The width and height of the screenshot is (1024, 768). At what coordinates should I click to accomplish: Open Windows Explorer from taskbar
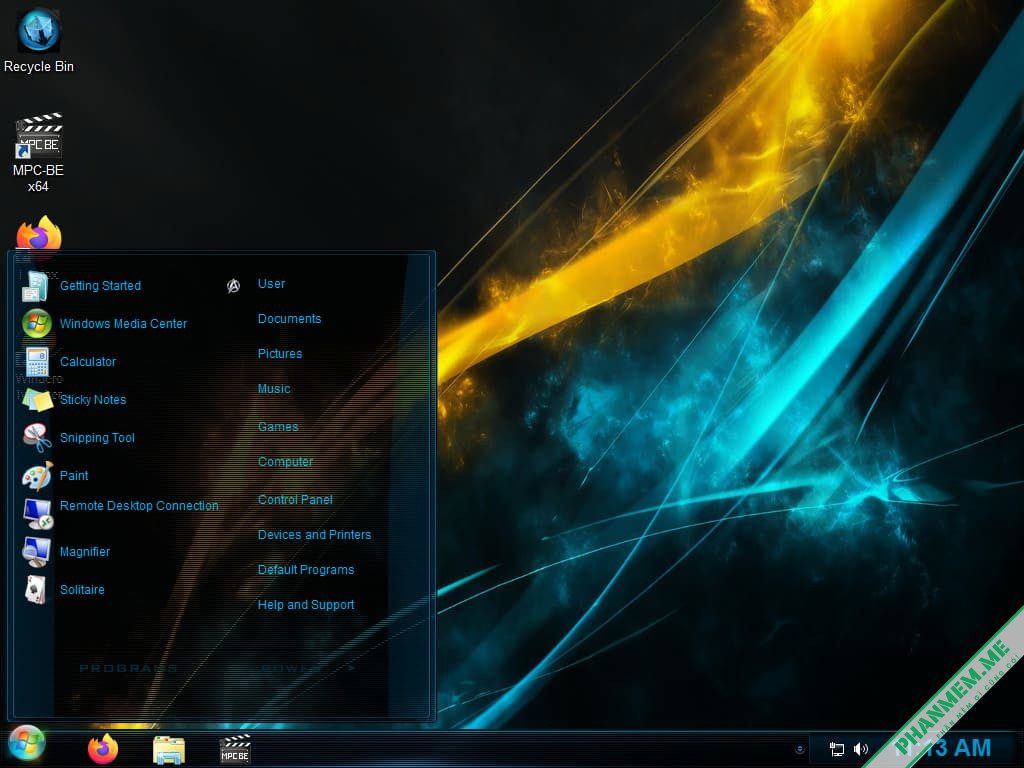168,749
